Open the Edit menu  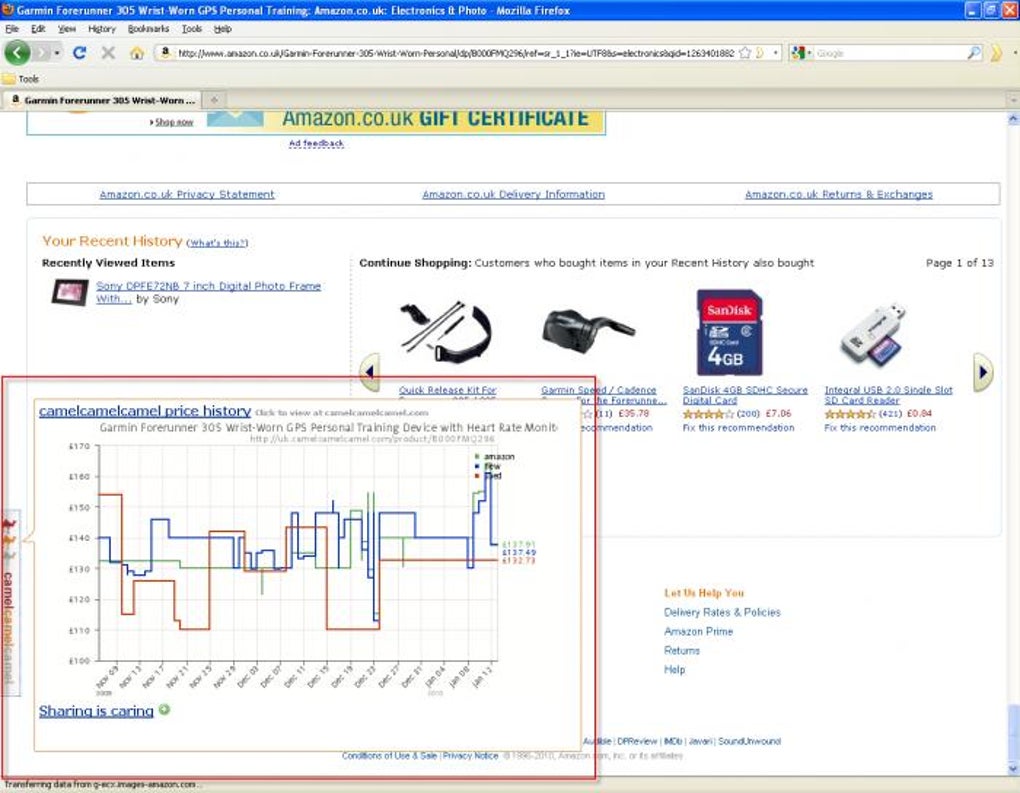tap(38, 29)
